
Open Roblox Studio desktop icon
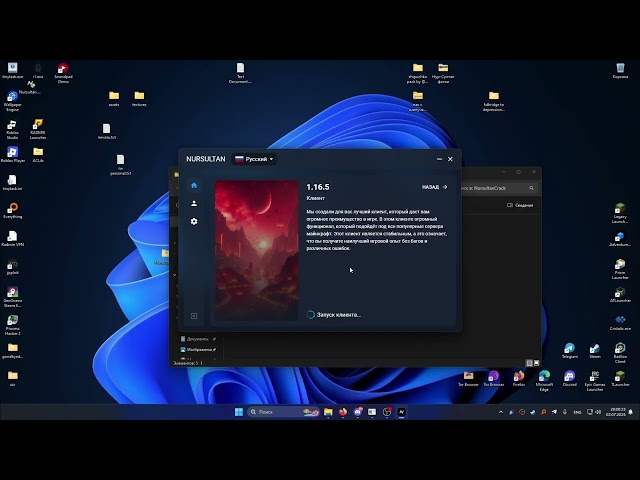pyautogui.click(x=12, y=129)
